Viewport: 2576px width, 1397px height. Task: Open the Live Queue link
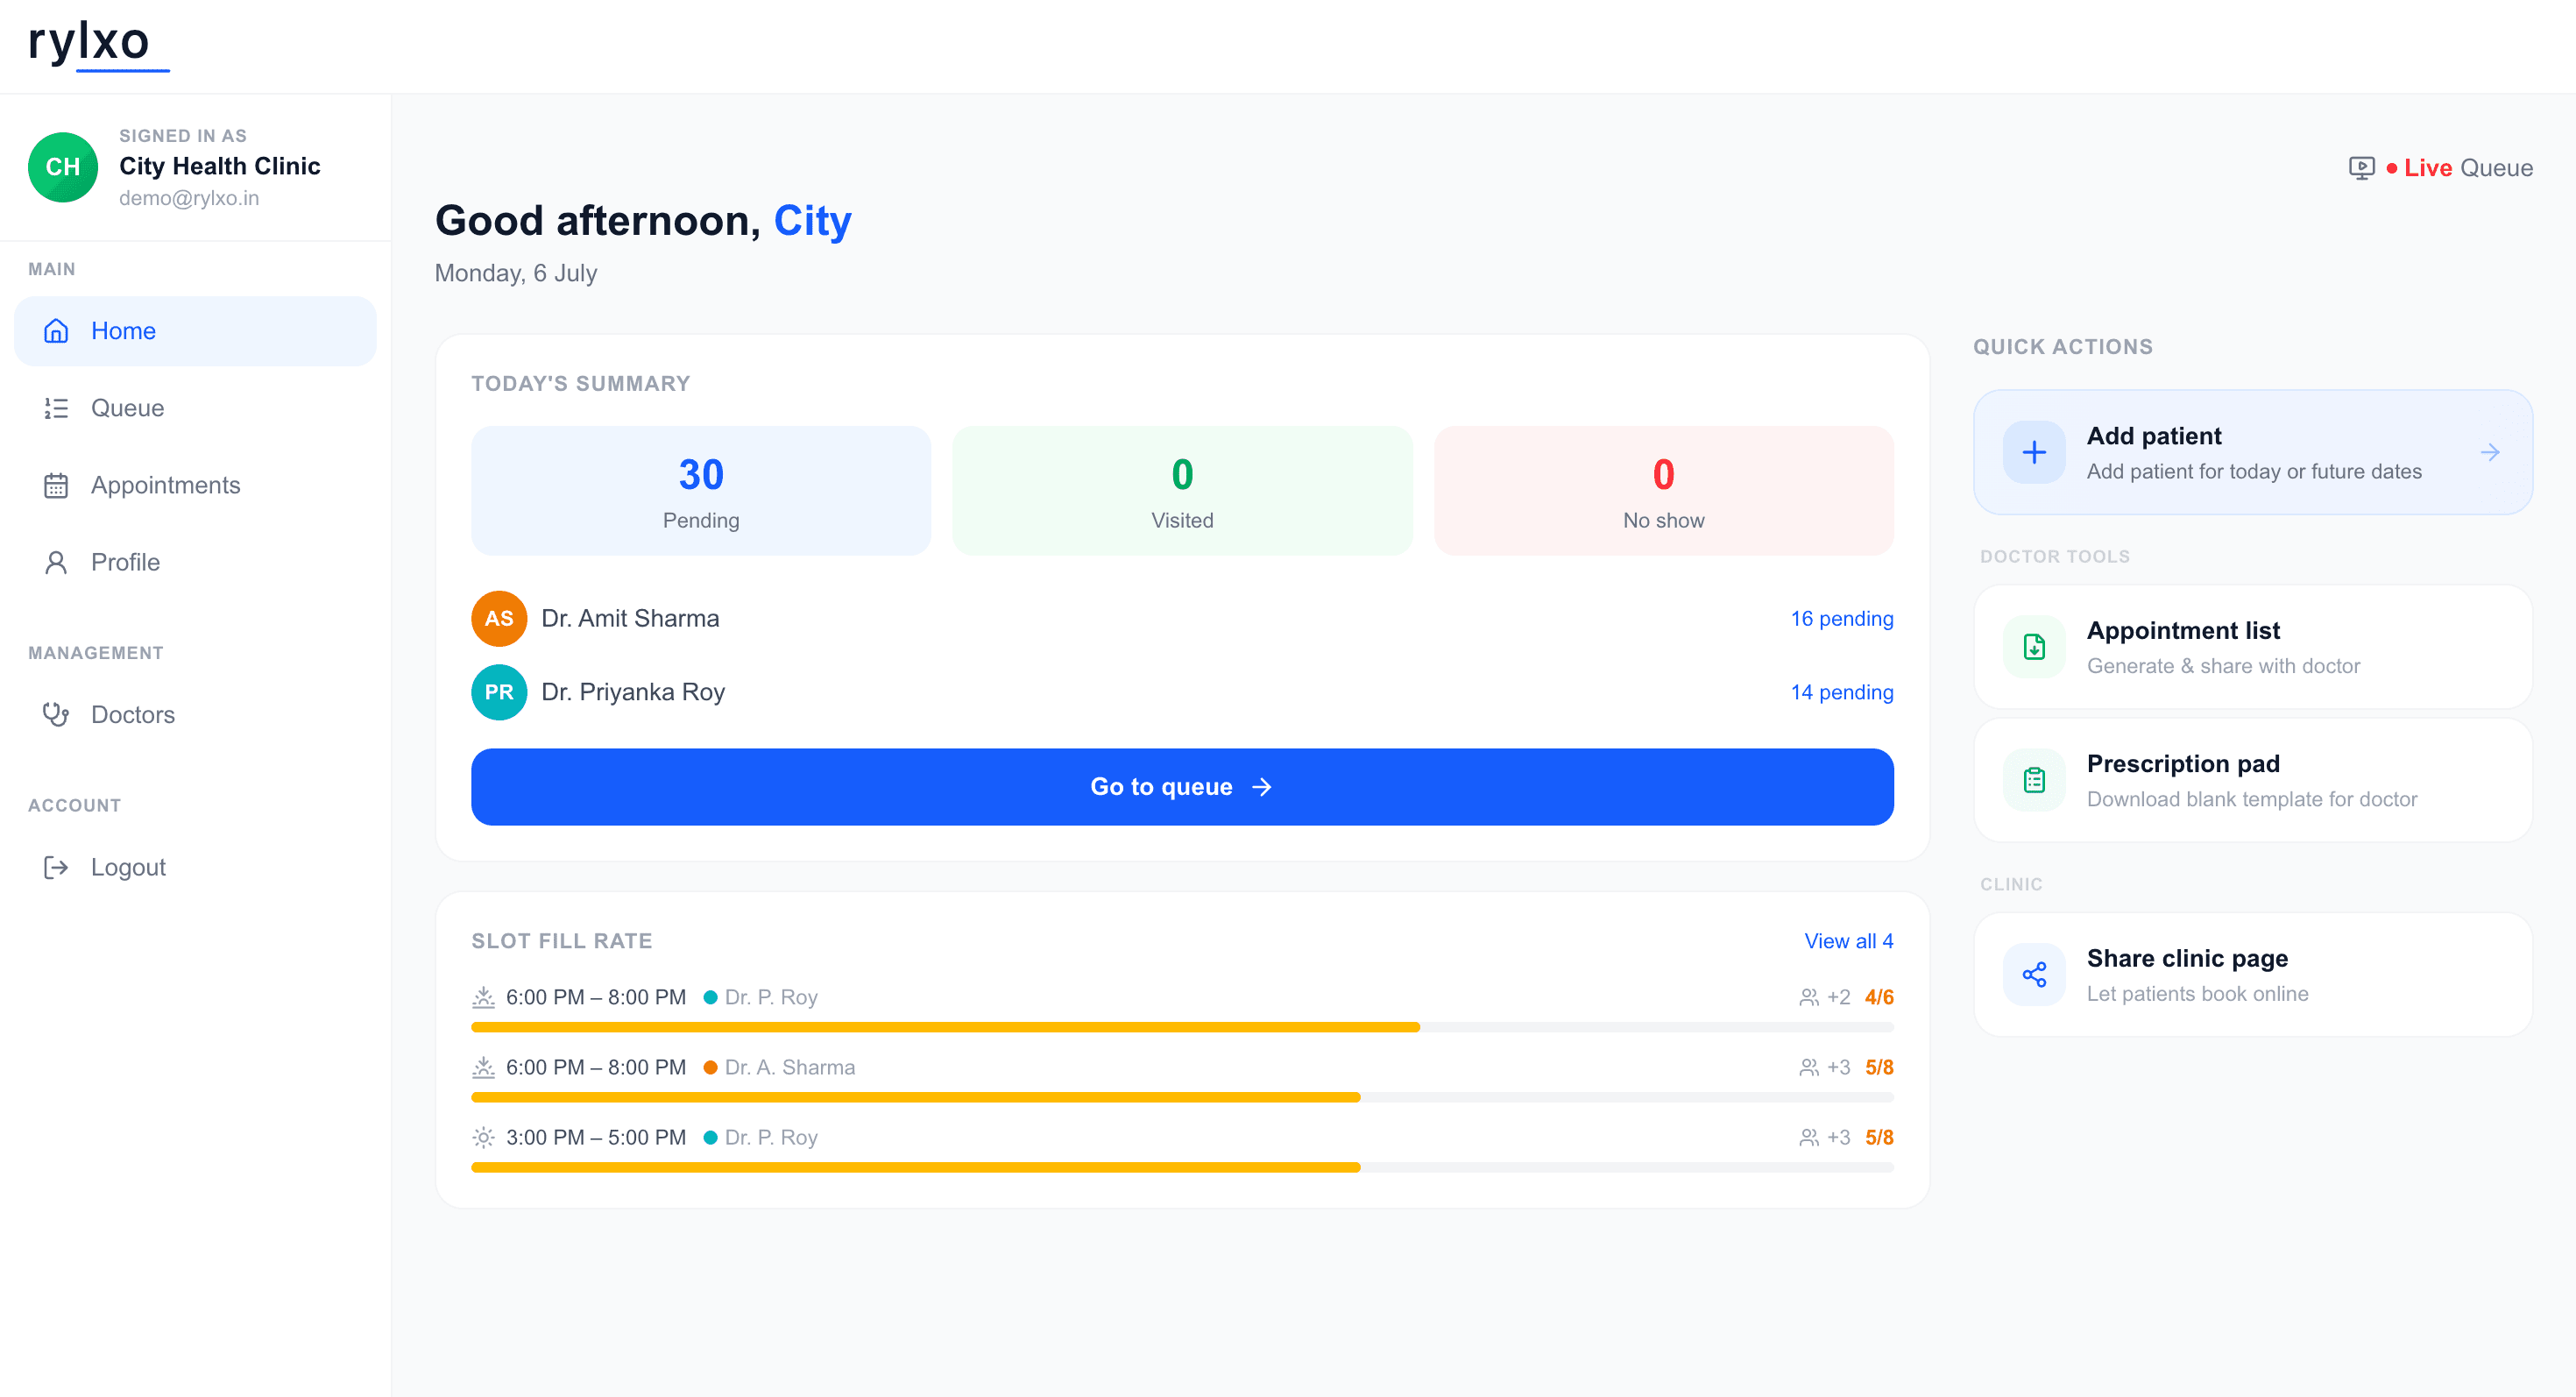click(x=2441, y=168)
